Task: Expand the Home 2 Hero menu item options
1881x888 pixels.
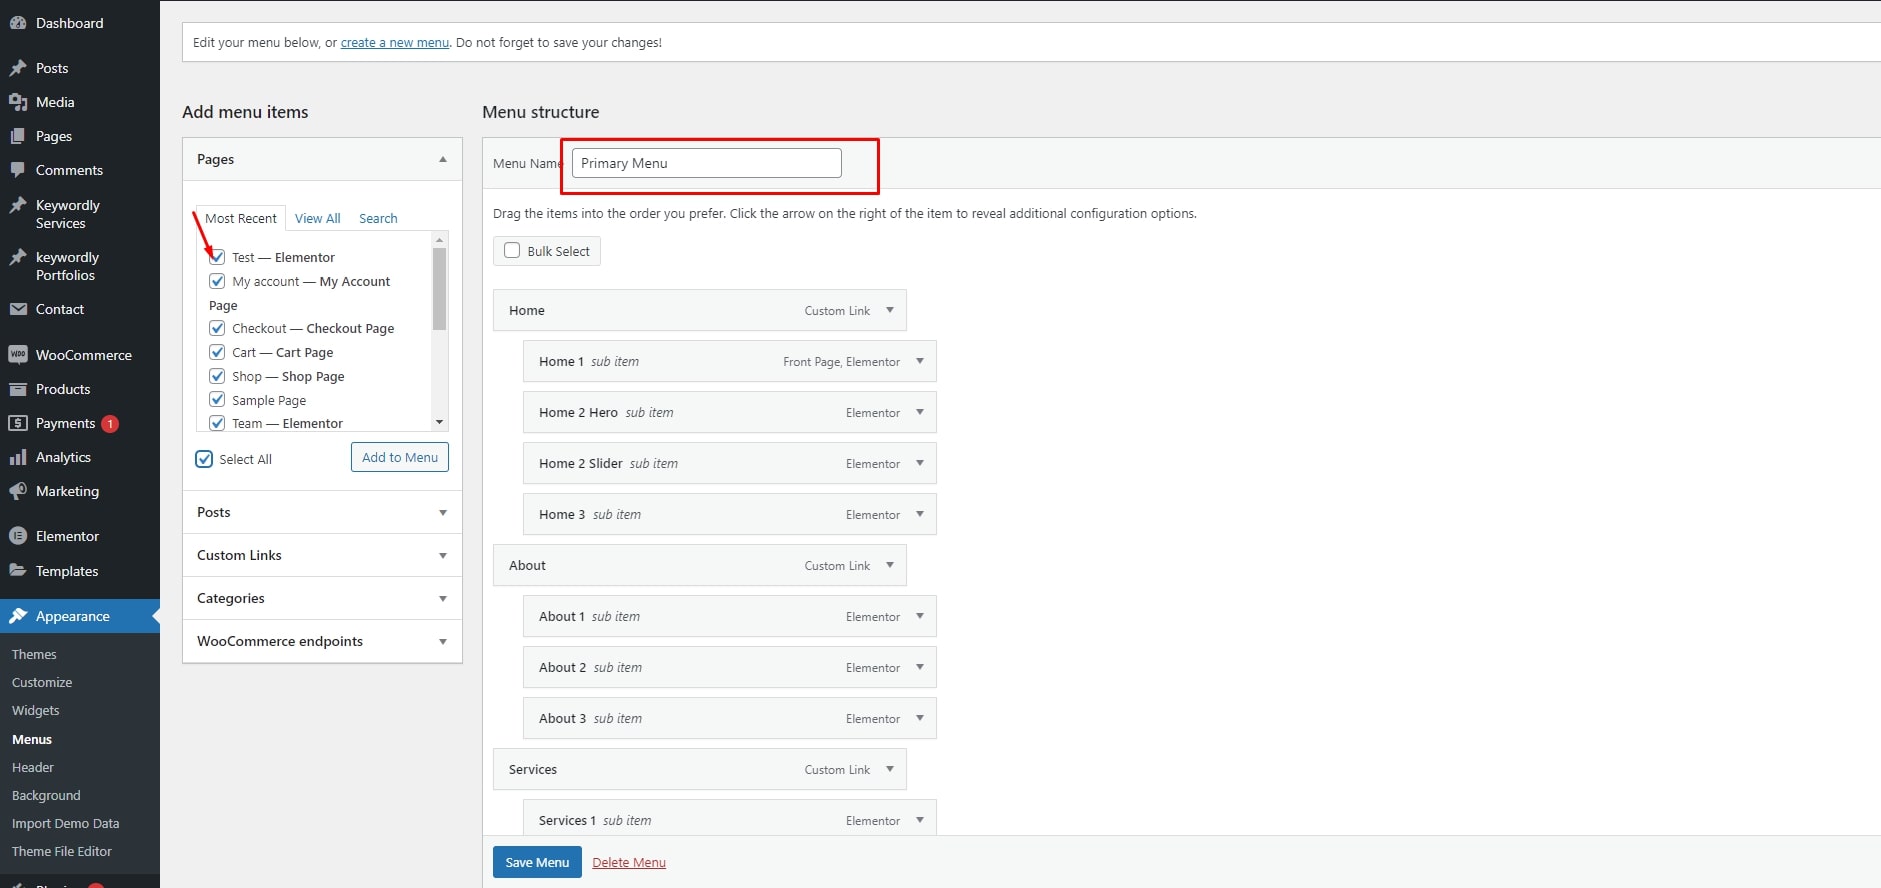Action: point(919,412)
